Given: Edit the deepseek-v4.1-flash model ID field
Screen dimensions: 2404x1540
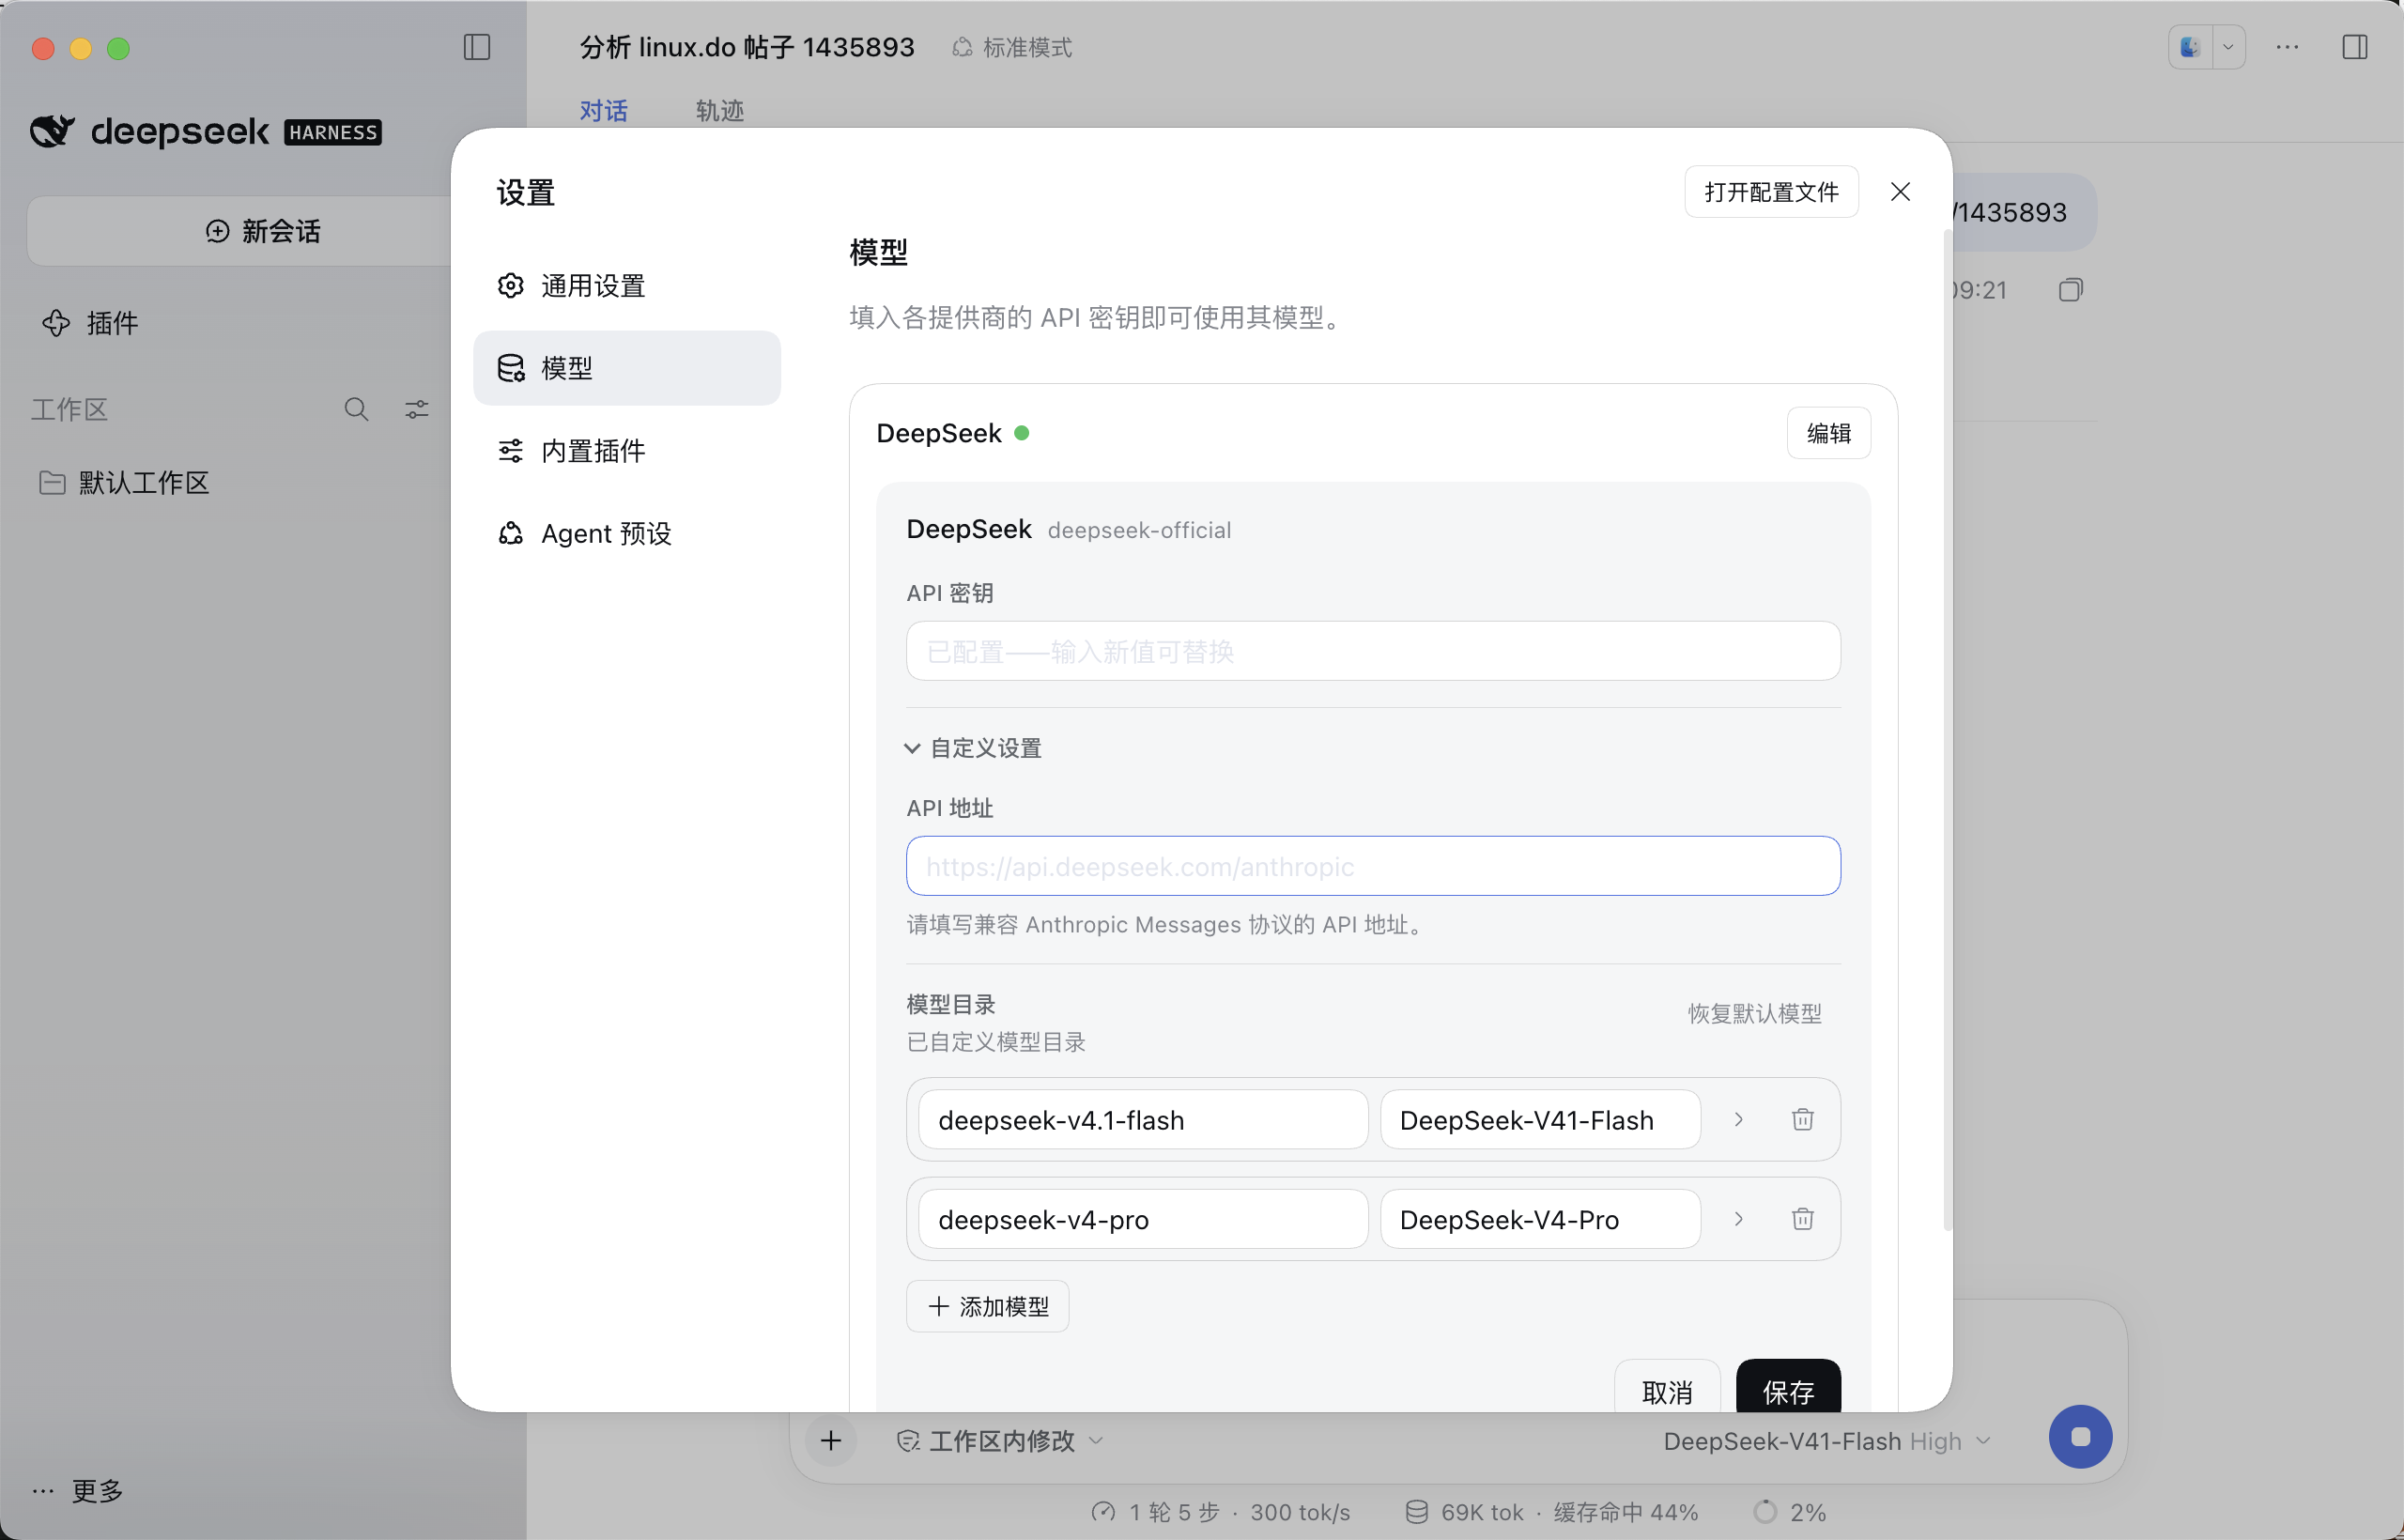Looking at the screenshot, I should [1143, 1120].
